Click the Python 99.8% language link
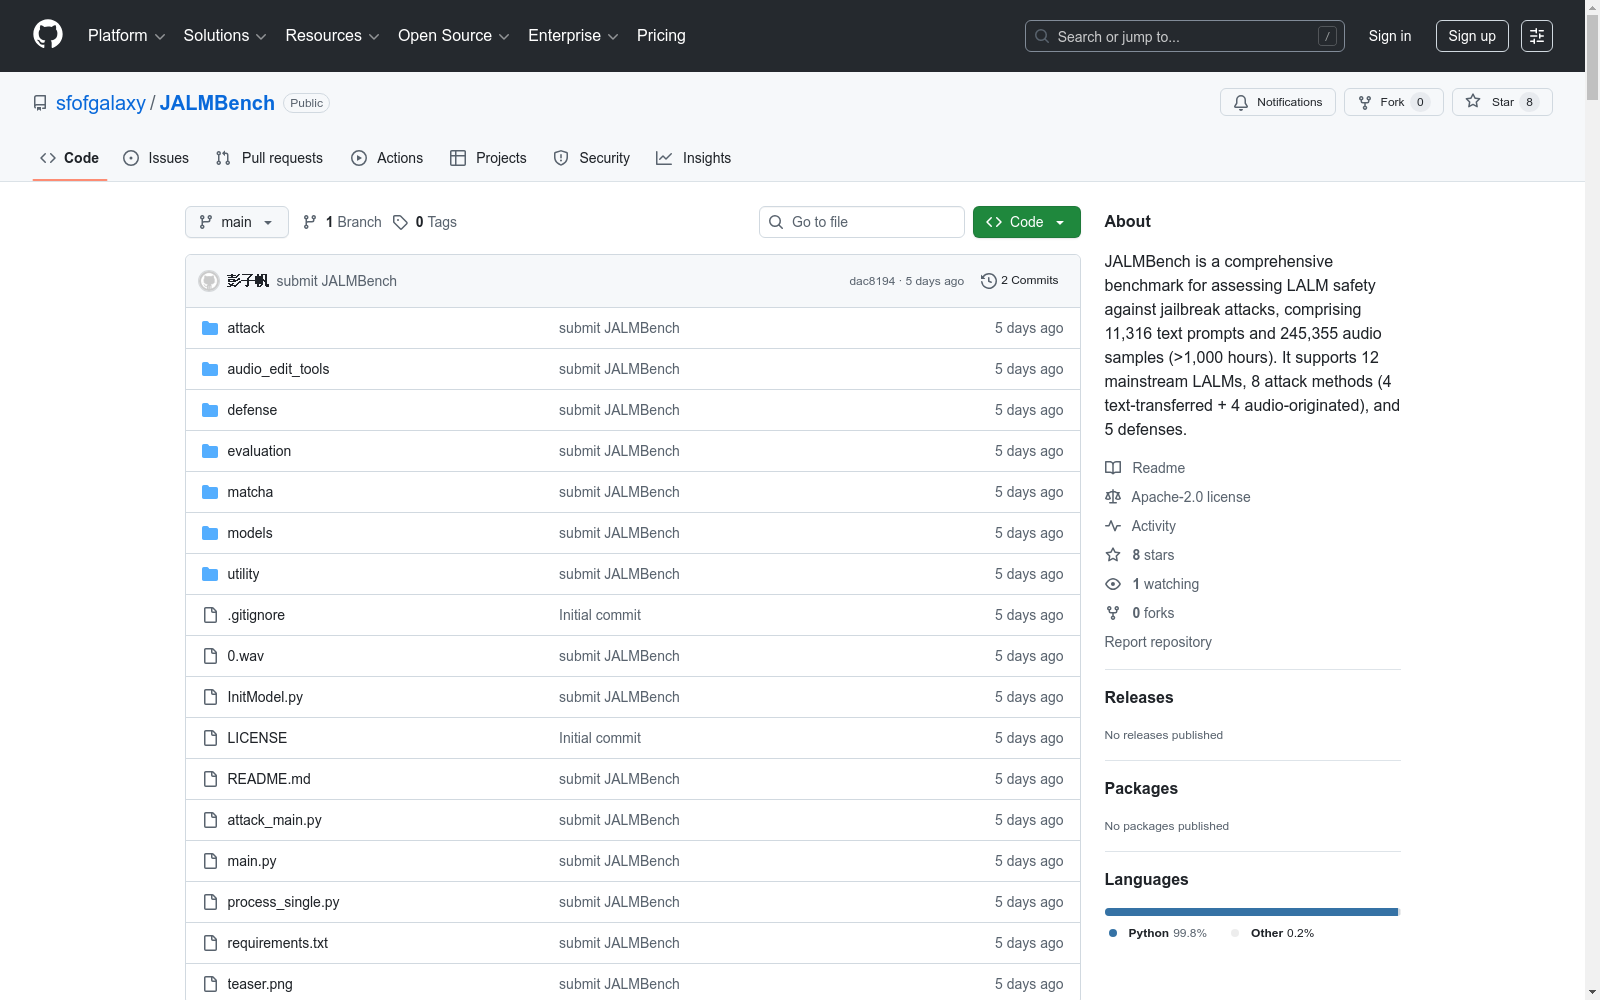Image resolution: width=1600 pixels, height=1000 pixels. [1158, 933]
